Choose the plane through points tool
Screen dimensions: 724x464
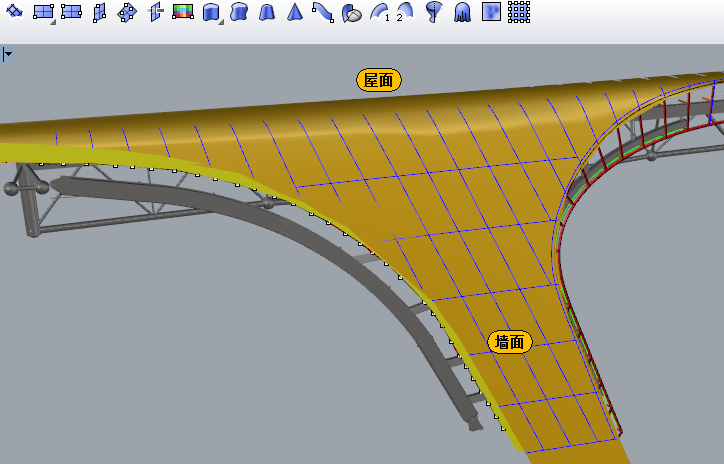click(126, 13)
